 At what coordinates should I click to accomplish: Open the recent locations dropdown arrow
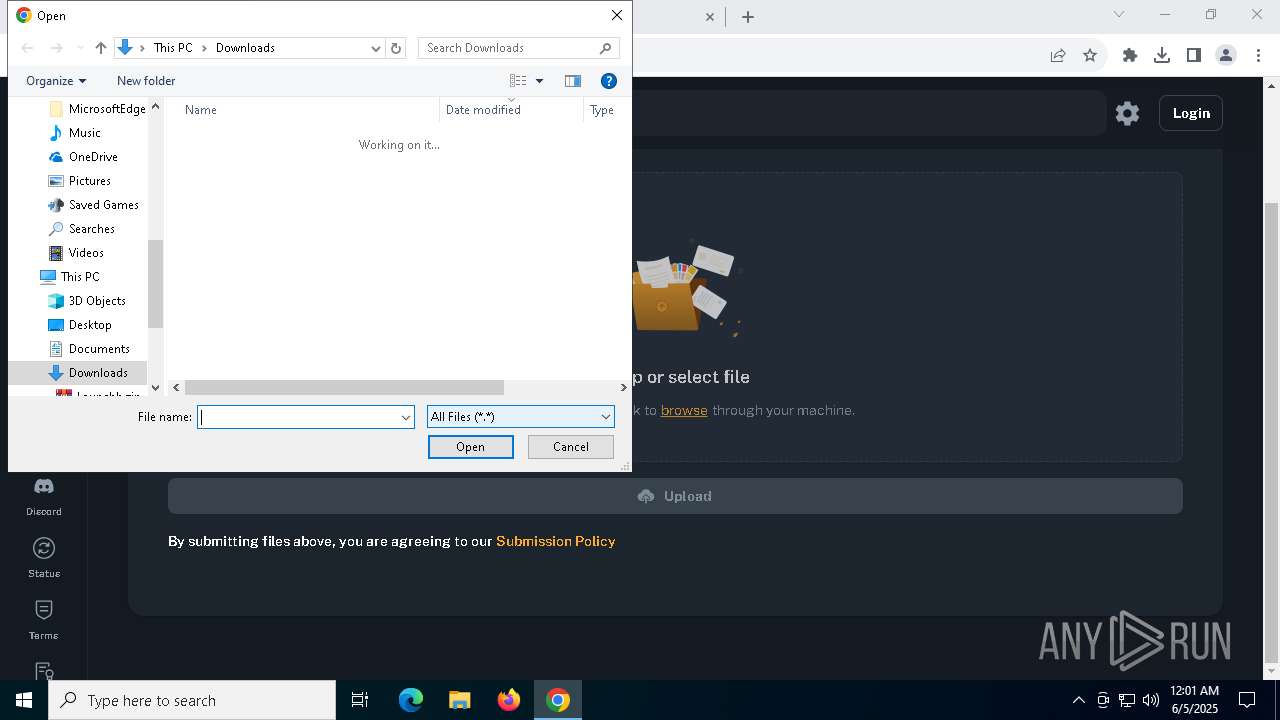(80, 48)
